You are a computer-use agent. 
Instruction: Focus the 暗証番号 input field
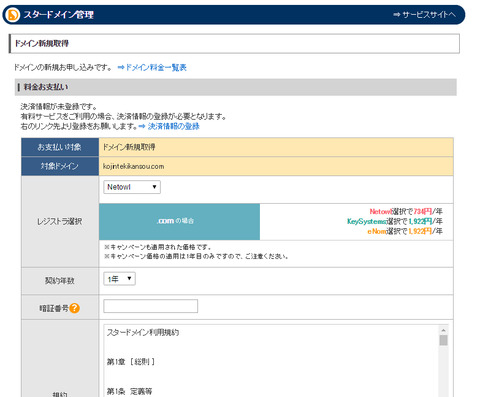[151, 306]
